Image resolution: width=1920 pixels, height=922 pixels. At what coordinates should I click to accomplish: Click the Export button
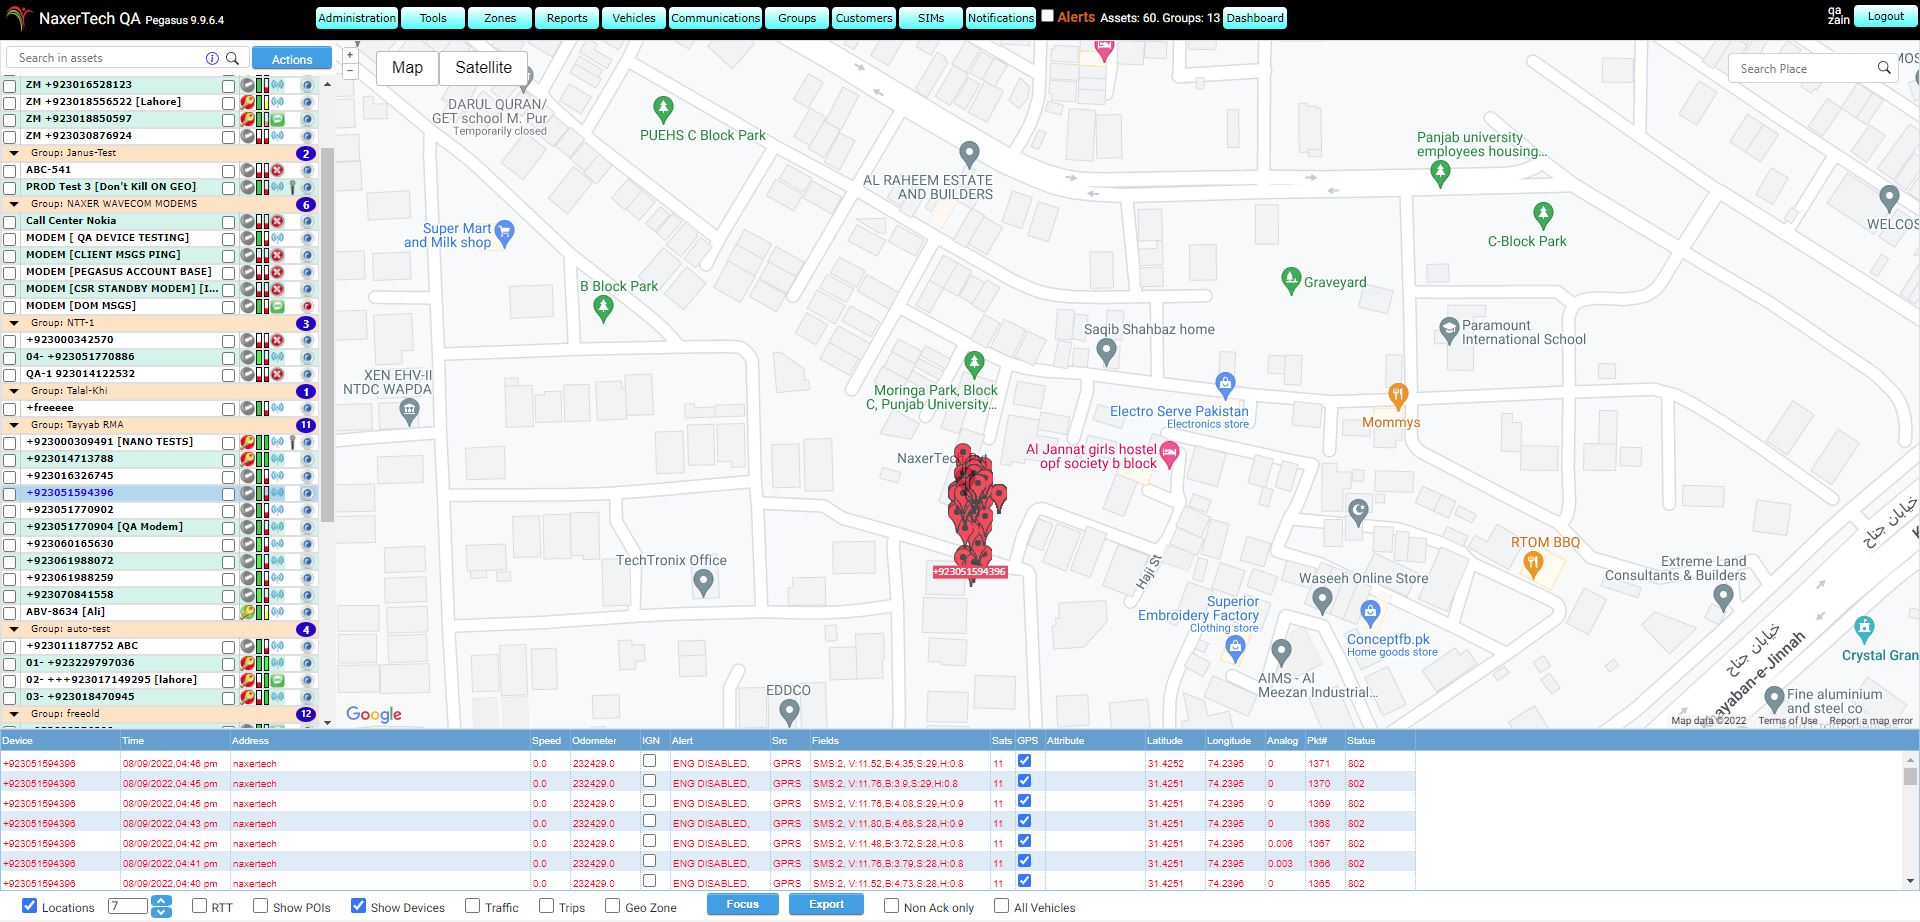pyautogui.click(x=826, y=904)
